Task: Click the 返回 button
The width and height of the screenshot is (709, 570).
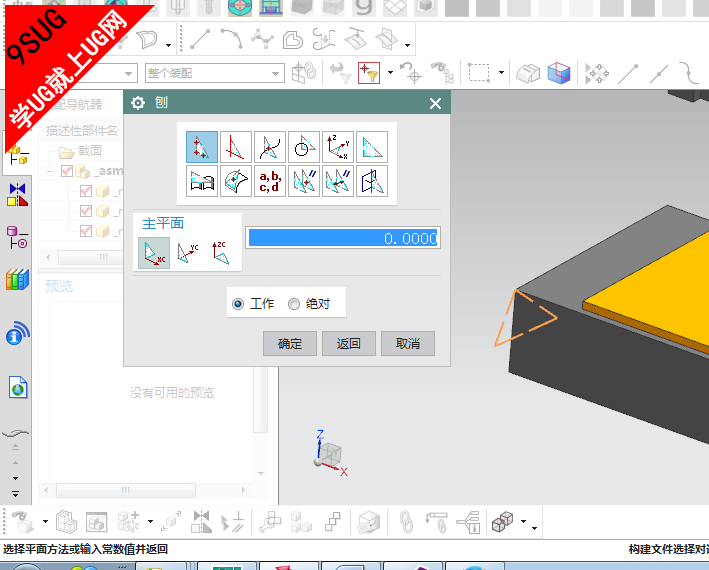Action: click(x=349, y=344)
